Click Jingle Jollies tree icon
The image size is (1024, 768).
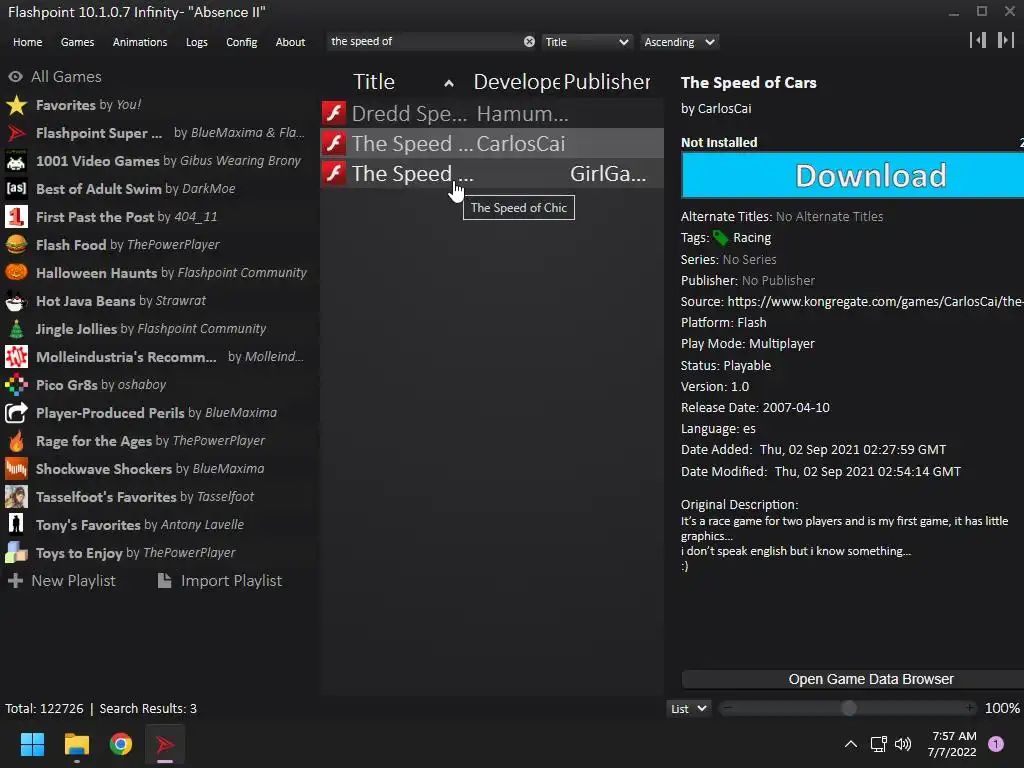[x=16, y=328]
